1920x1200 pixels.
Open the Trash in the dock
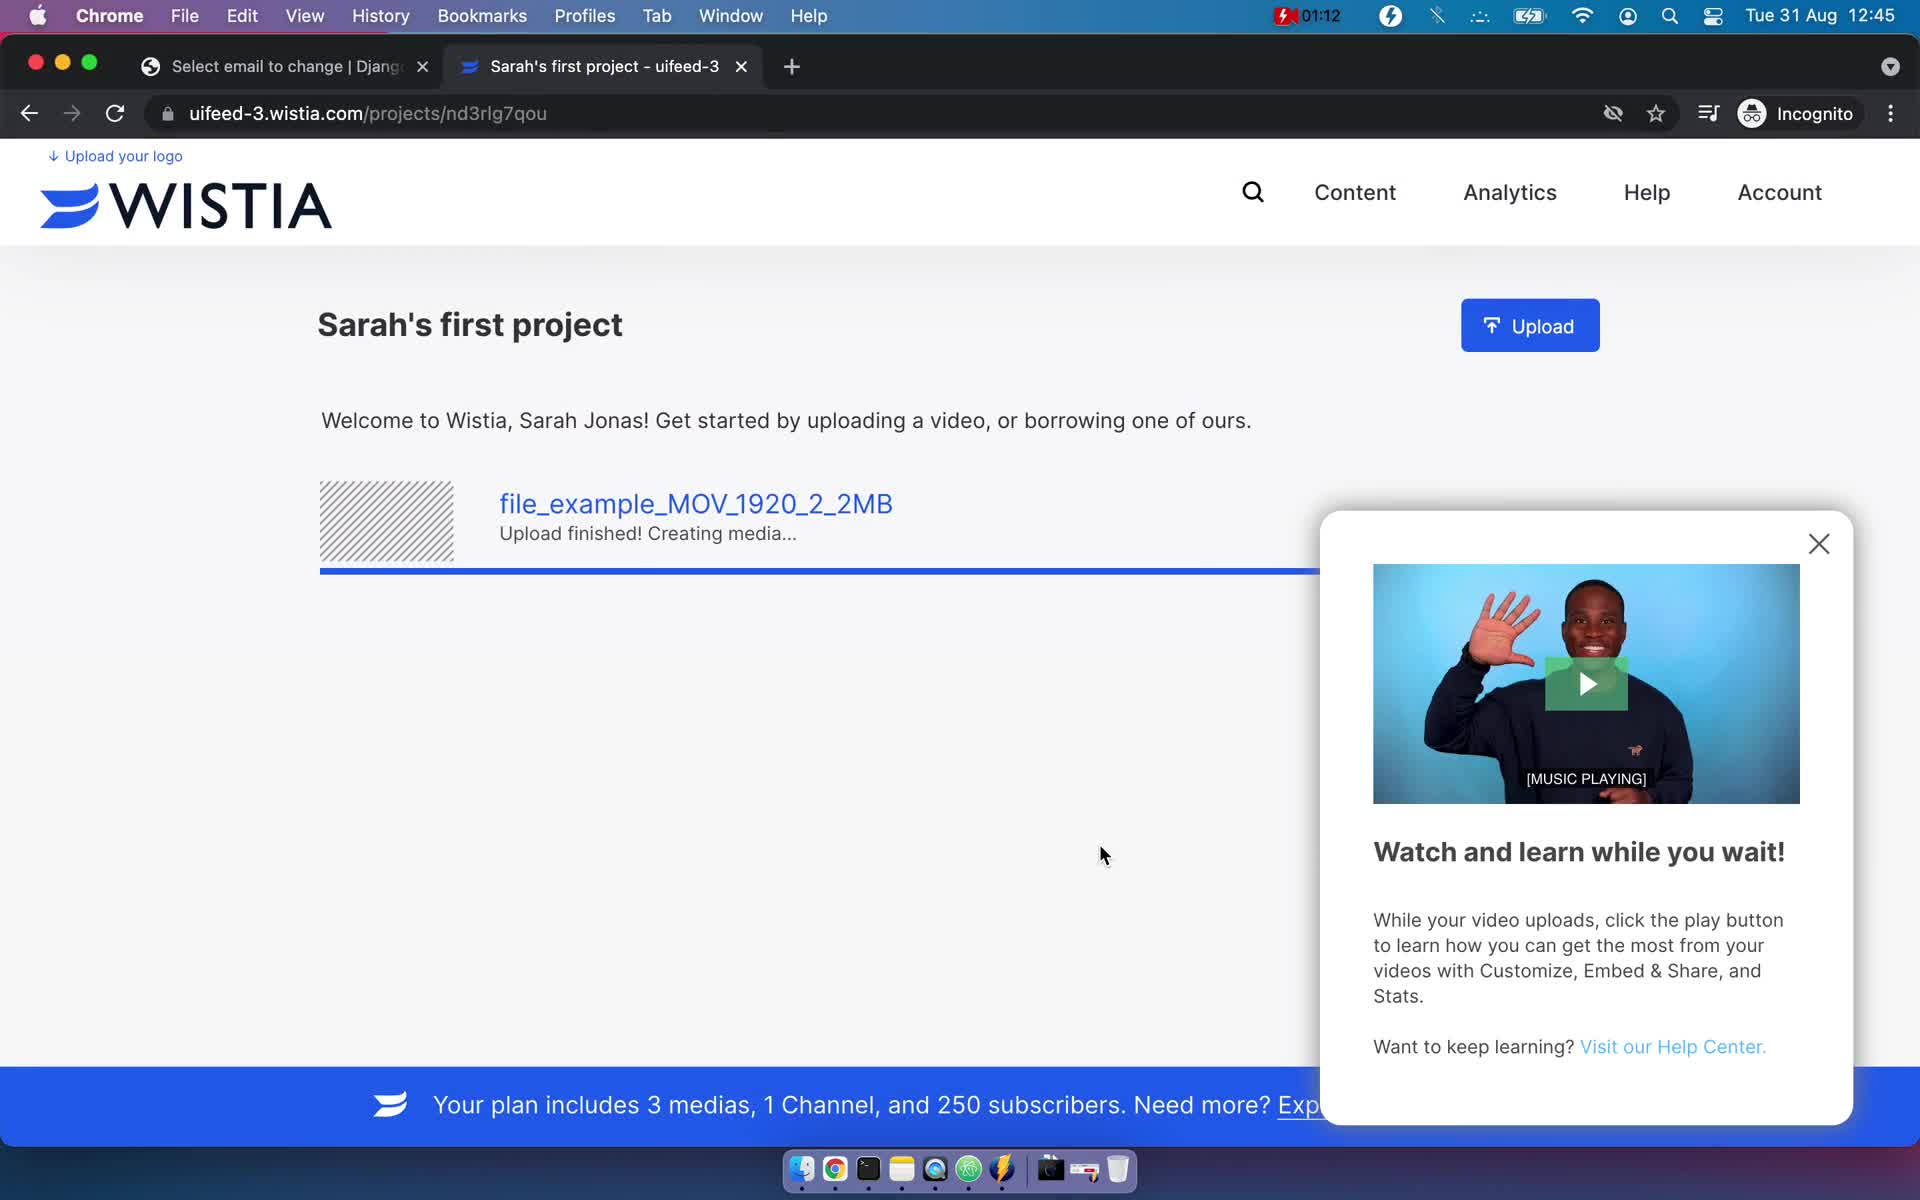tap(1118, 1168)
